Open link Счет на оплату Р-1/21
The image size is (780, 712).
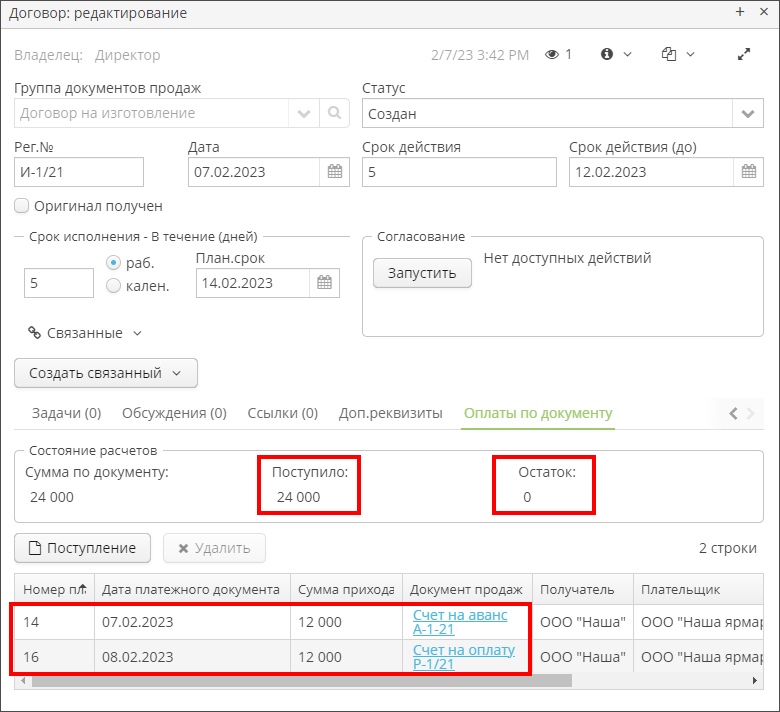tap(464, 657)
